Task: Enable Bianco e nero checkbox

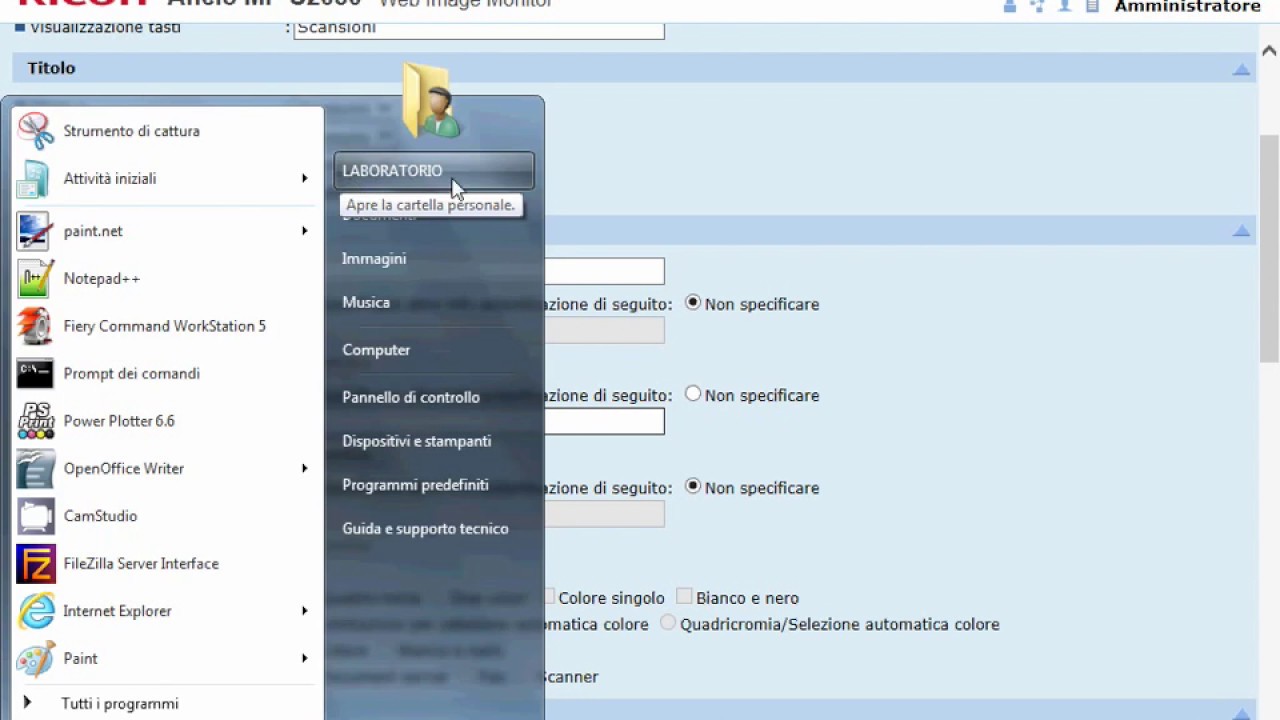Action: point(684,597)
